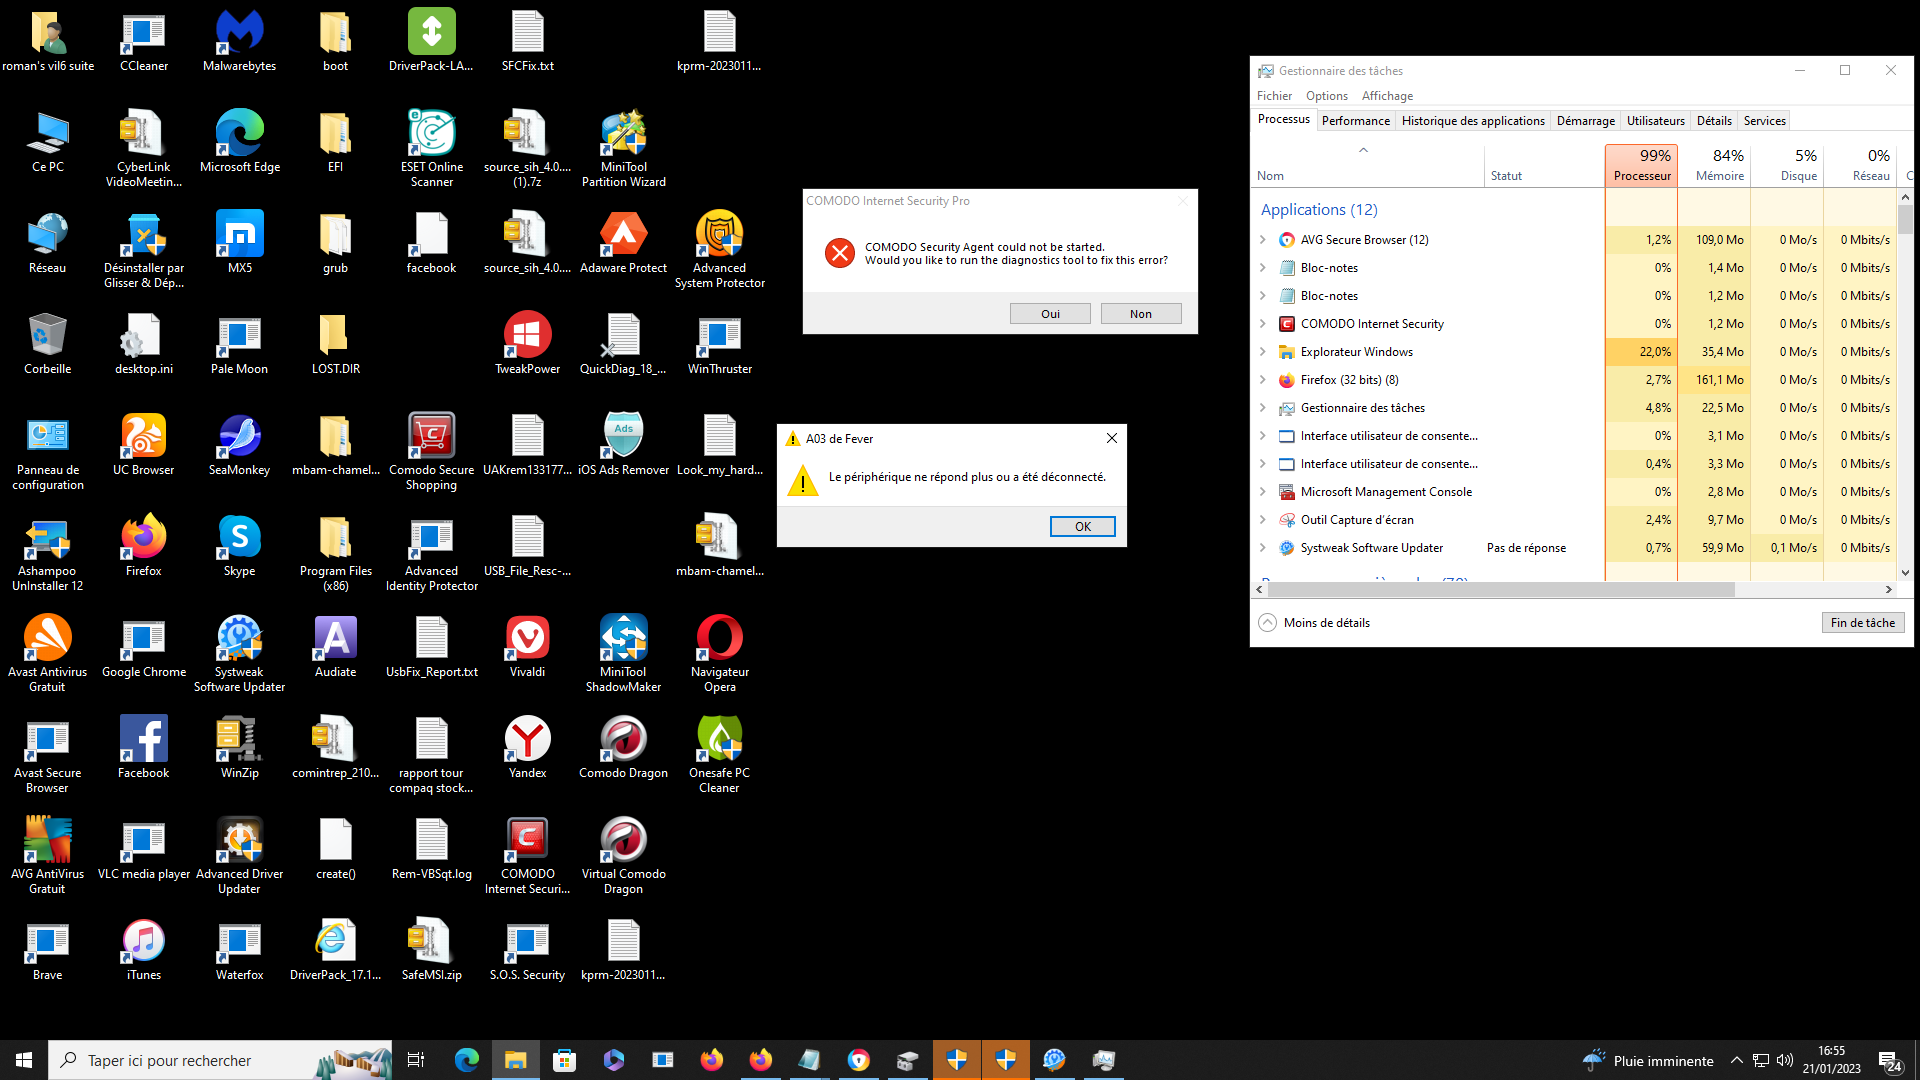
Task: Open the Yandex browser icon
Action: [x=527, y=748]
